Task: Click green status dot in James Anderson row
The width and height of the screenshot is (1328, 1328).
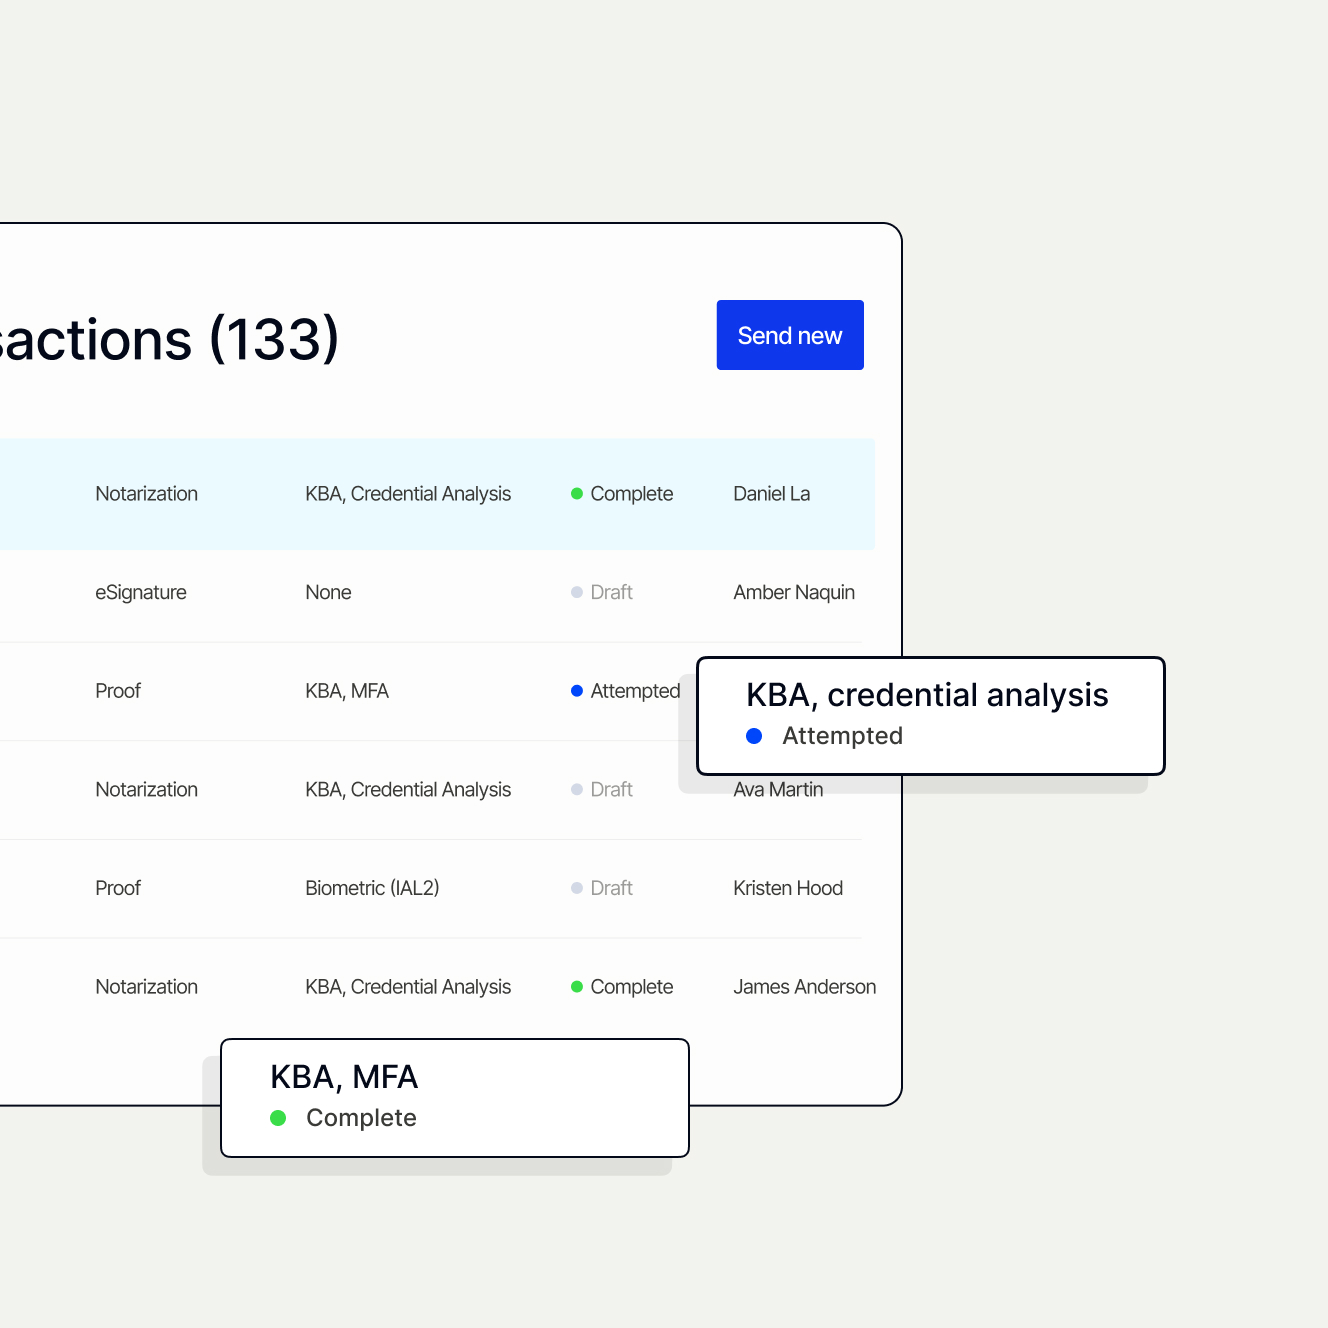Action: 577,987
